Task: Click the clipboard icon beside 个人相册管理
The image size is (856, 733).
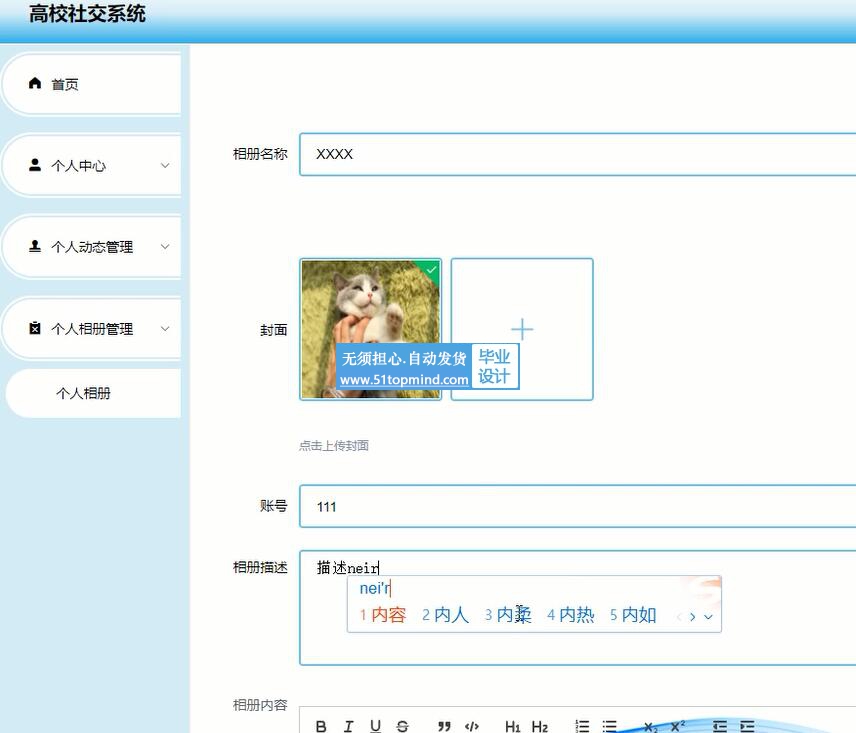Action: pos(35,328)
